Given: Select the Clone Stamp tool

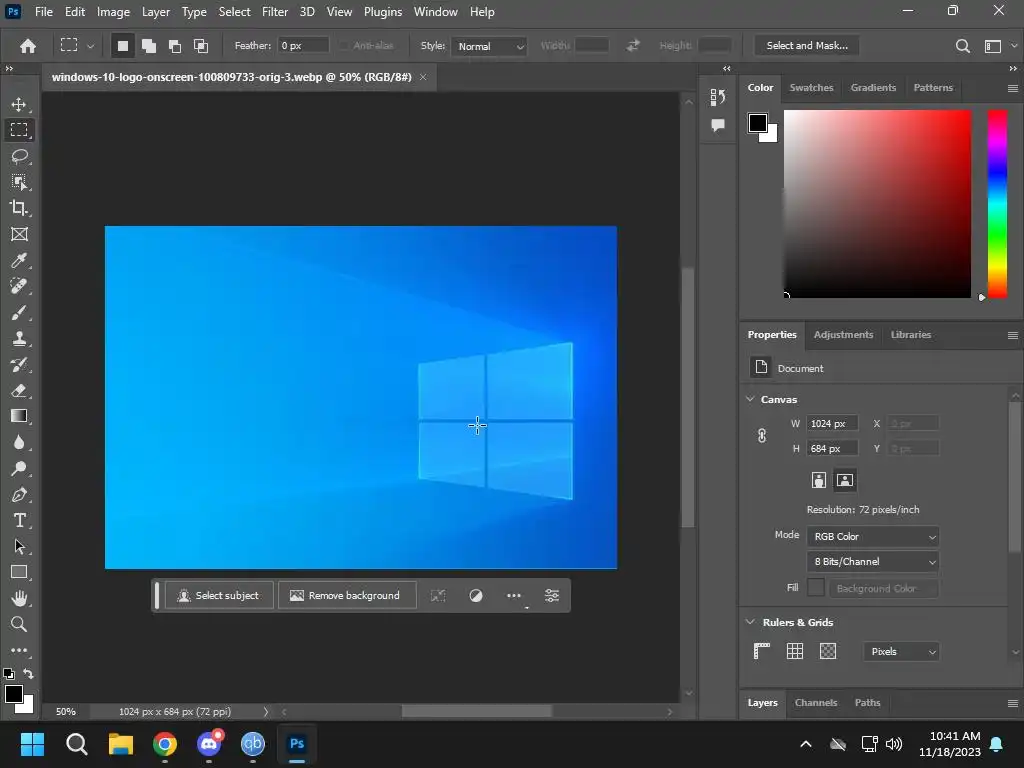Looking at the screenshot, I should tap(19, 338).
